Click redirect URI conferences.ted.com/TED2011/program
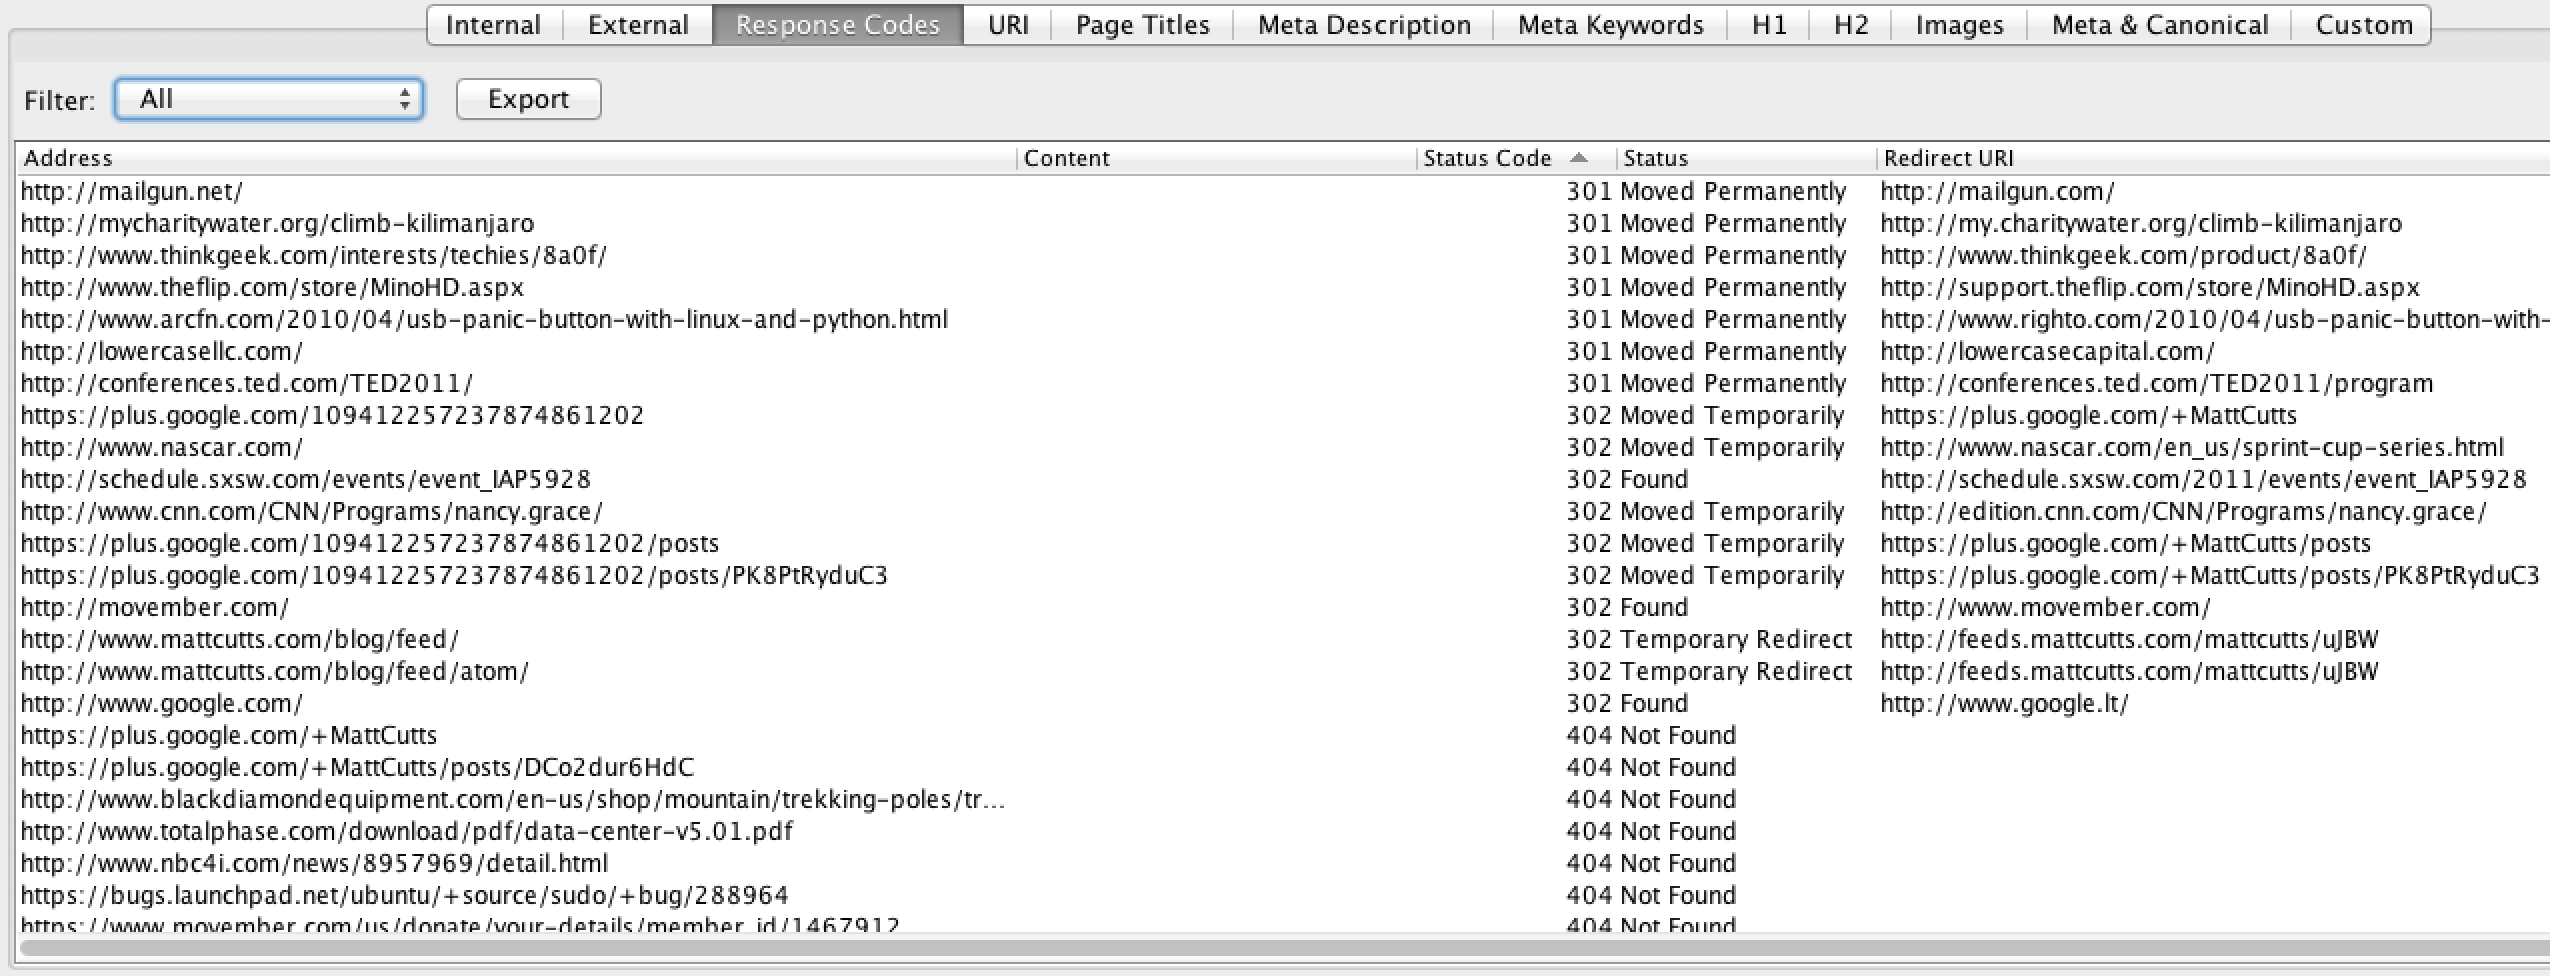2550x976 pixels. point(2157,383)
